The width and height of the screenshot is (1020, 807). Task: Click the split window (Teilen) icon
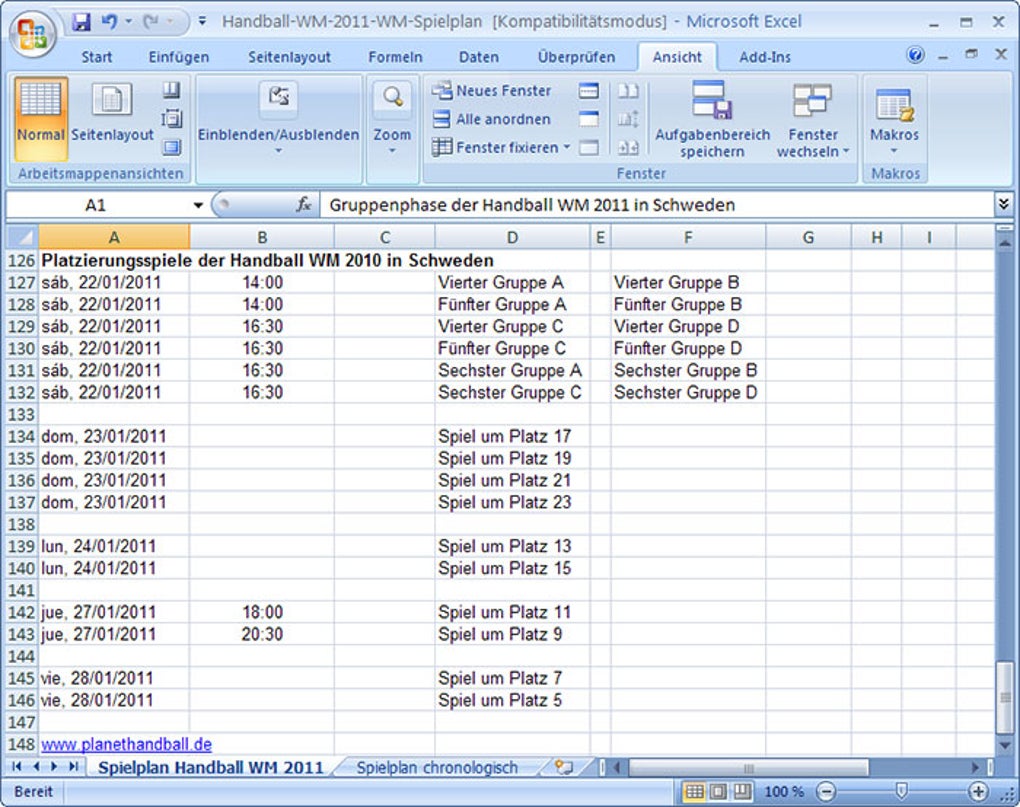point(589,90)
